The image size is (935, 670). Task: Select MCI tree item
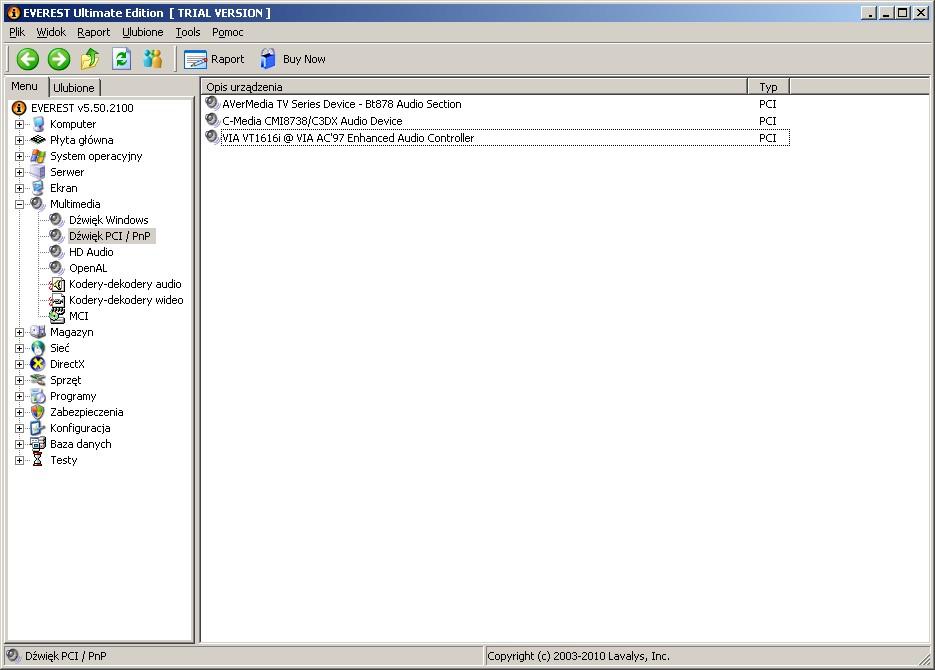point(79,317)
